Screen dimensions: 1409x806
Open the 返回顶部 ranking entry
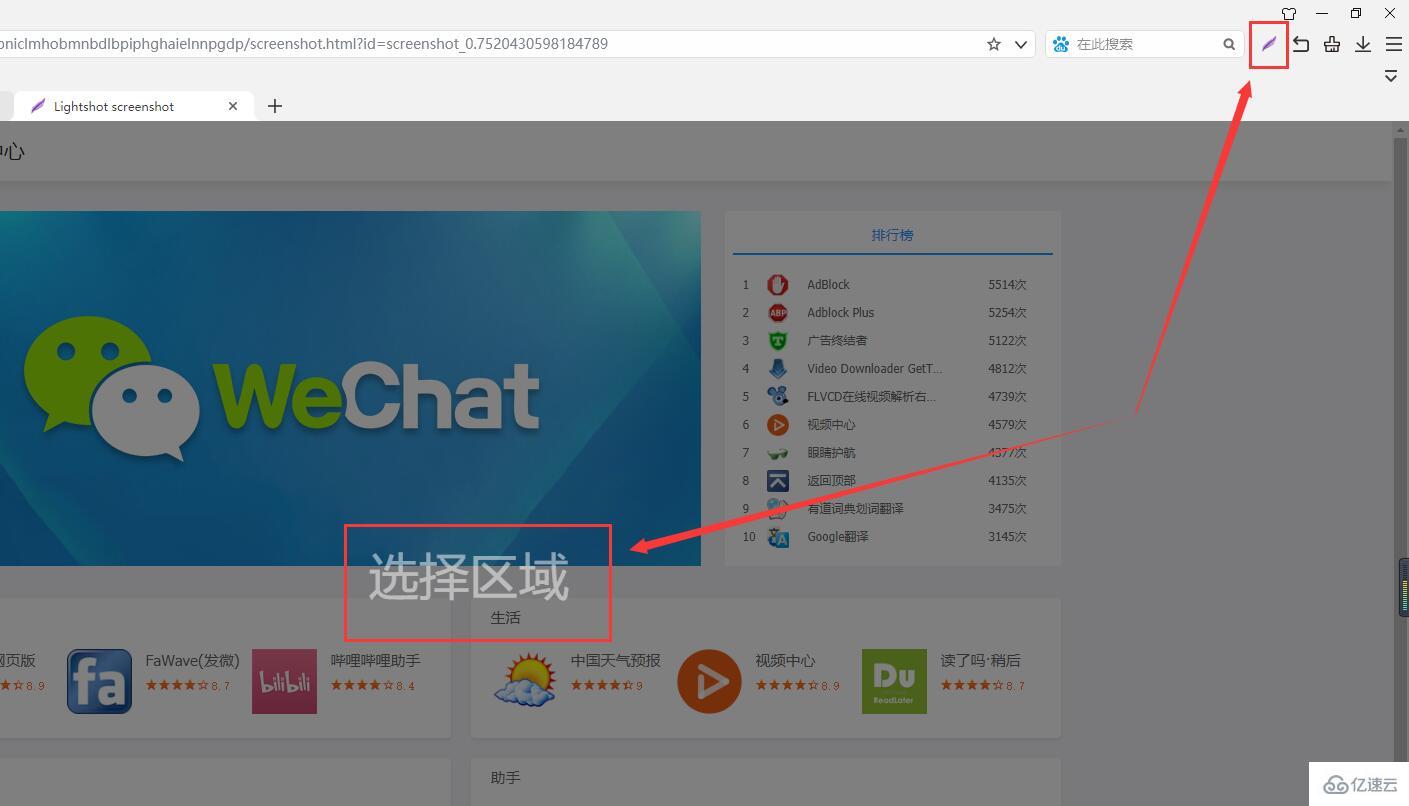(x=831, y=481)
